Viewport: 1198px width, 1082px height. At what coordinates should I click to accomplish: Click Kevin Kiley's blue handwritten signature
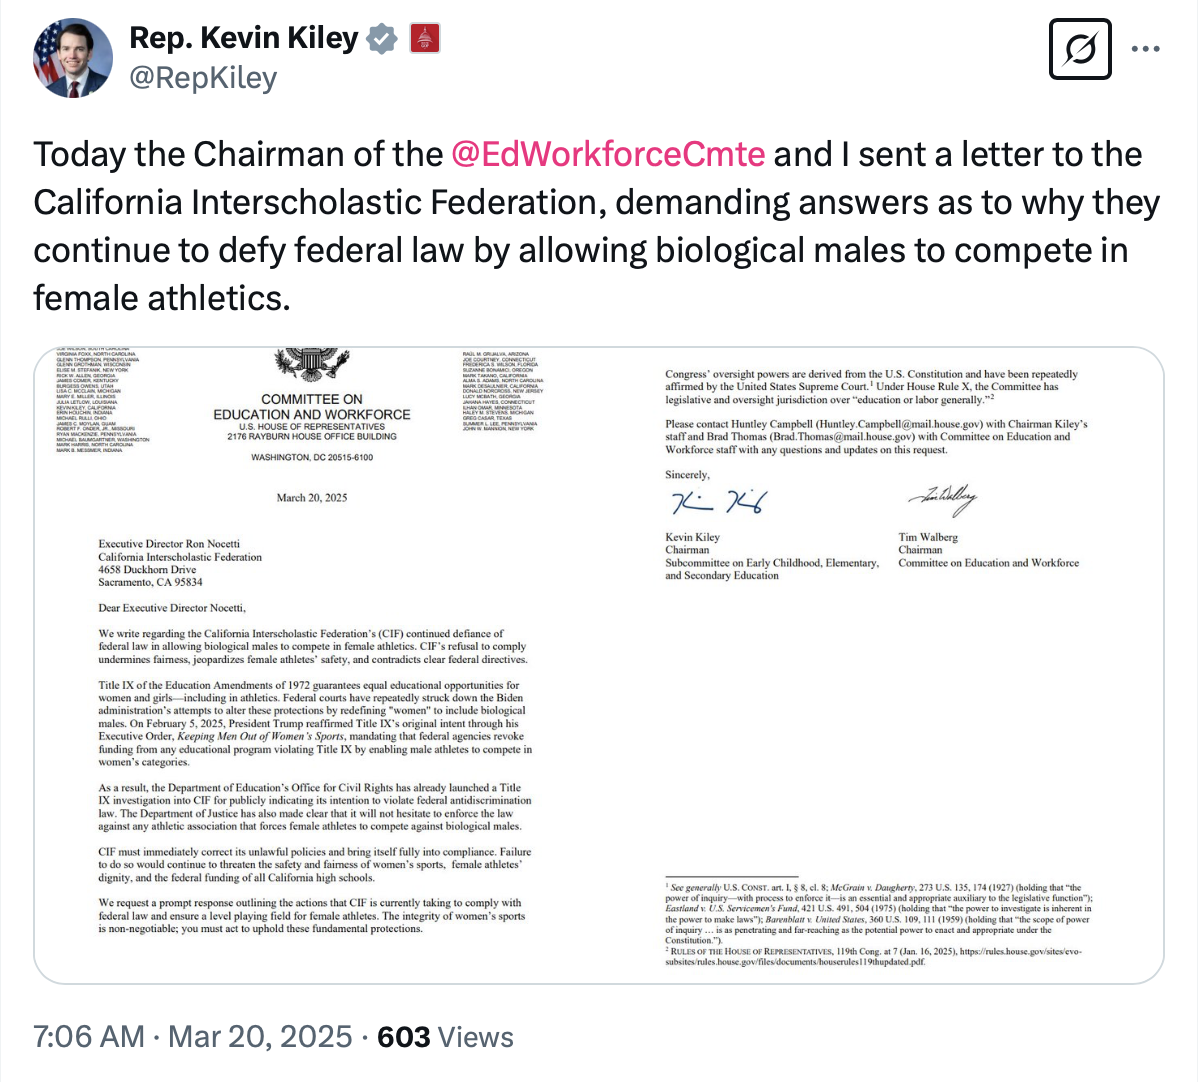[x=717, y=503]
